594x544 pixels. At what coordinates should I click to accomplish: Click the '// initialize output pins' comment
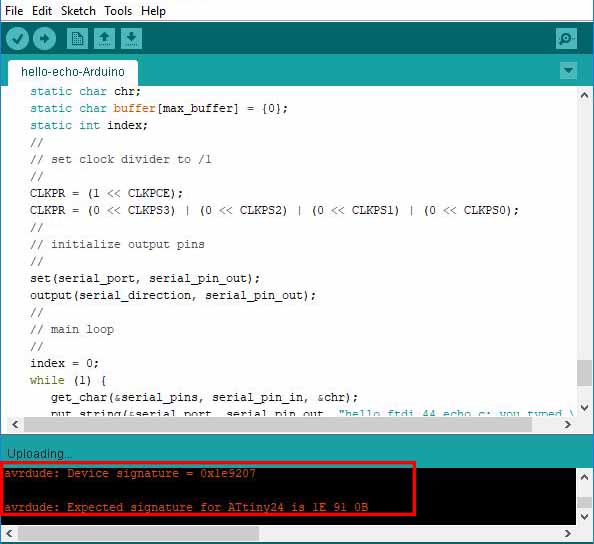pyautogui.click(x=117, y=244)
